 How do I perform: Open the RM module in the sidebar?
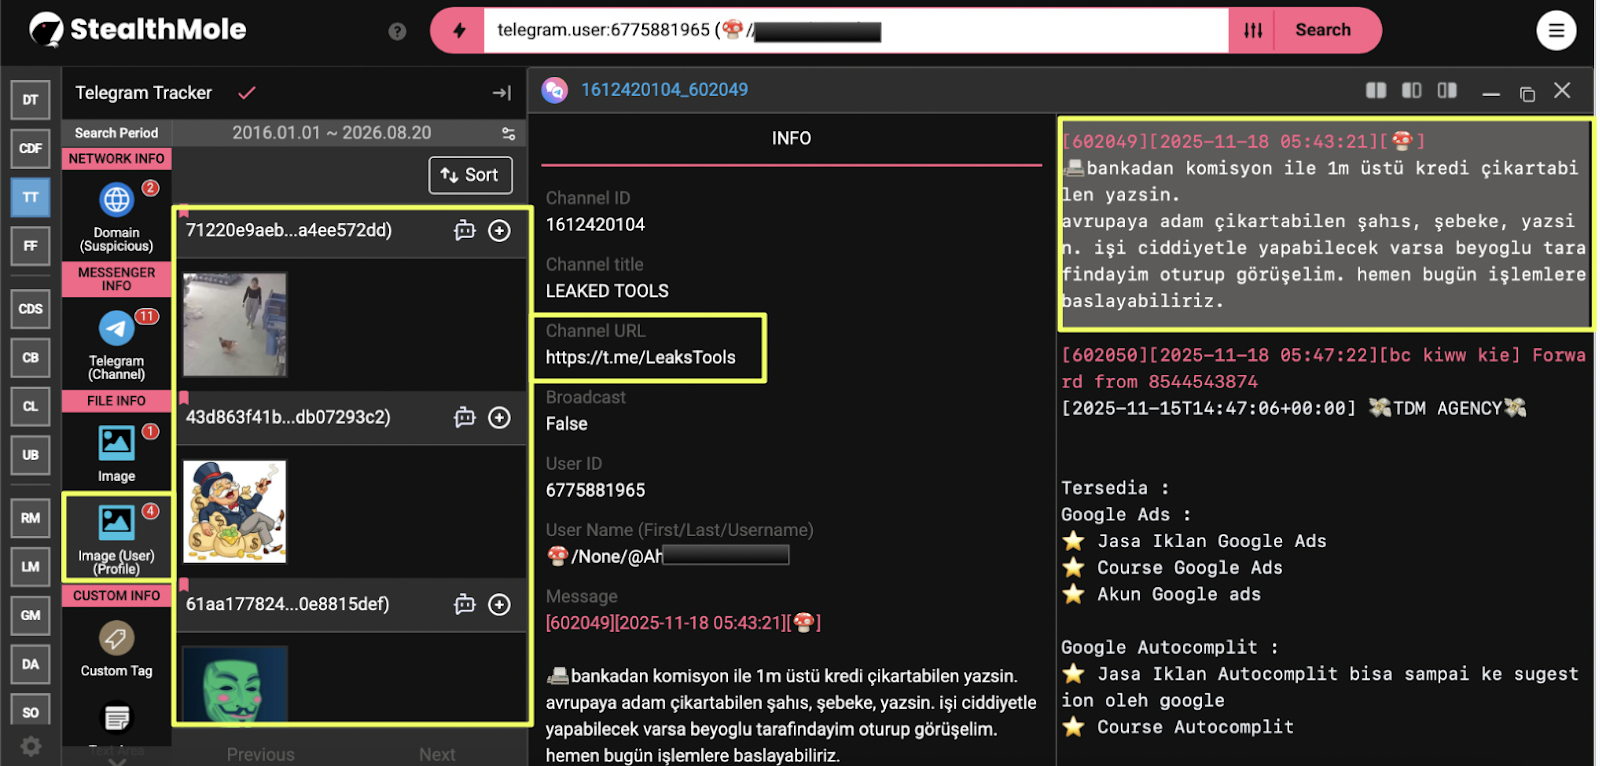coord(31,518)
